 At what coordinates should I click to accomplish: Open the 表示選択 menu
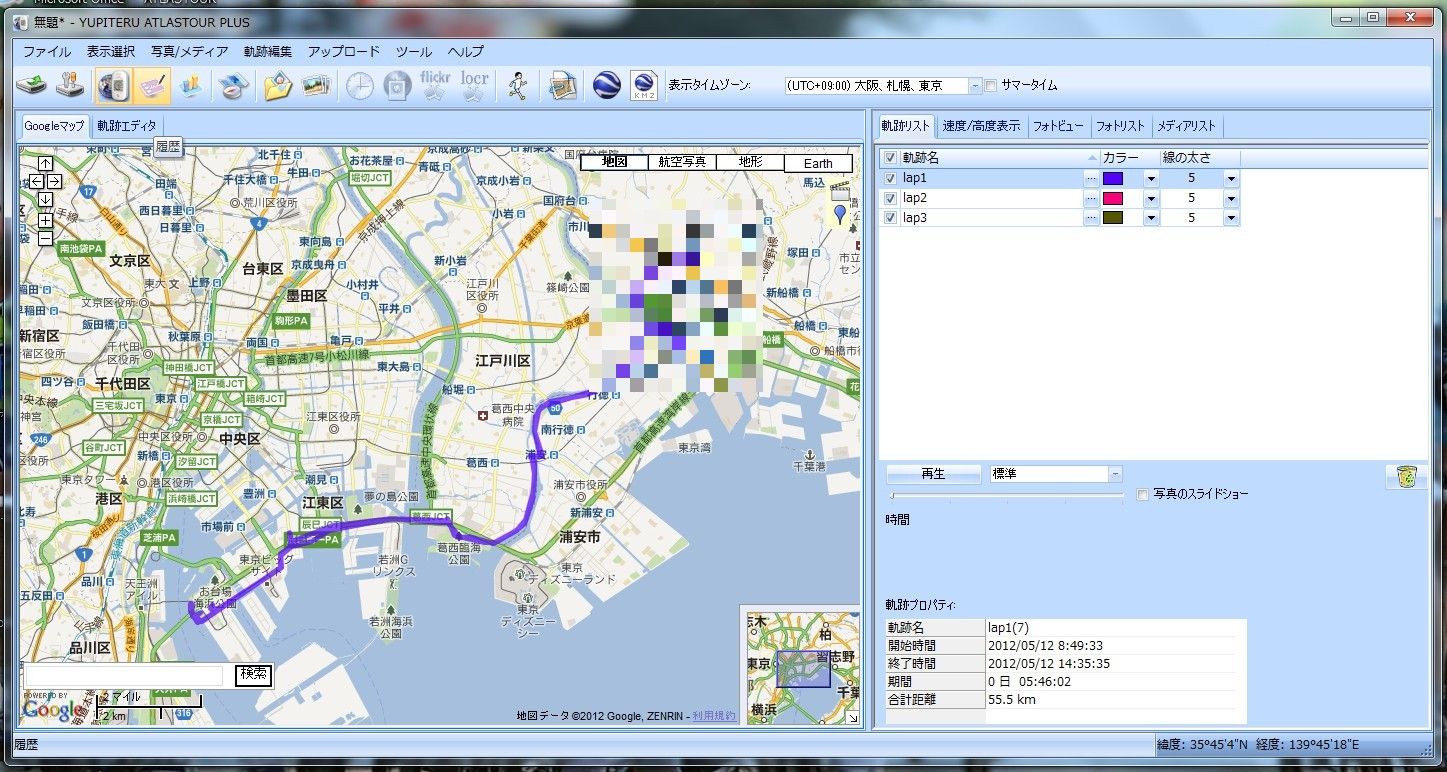point(111,52)
